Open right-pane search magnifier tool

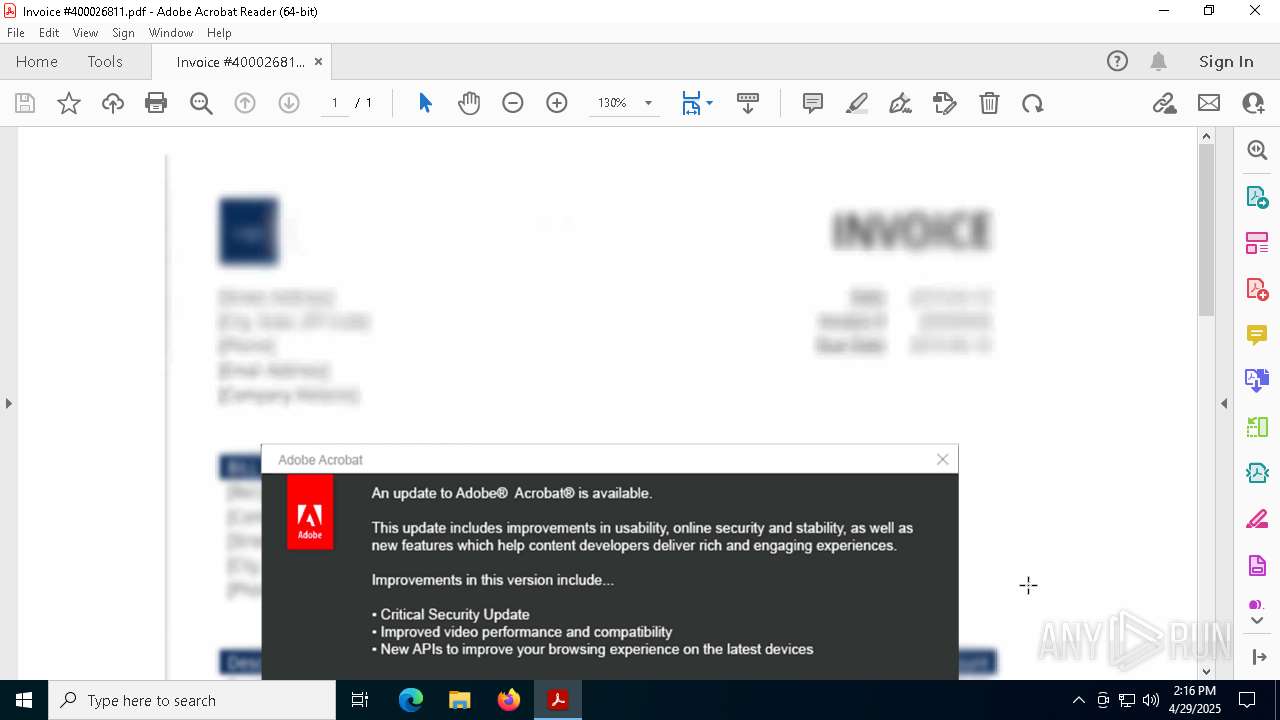1257,150
